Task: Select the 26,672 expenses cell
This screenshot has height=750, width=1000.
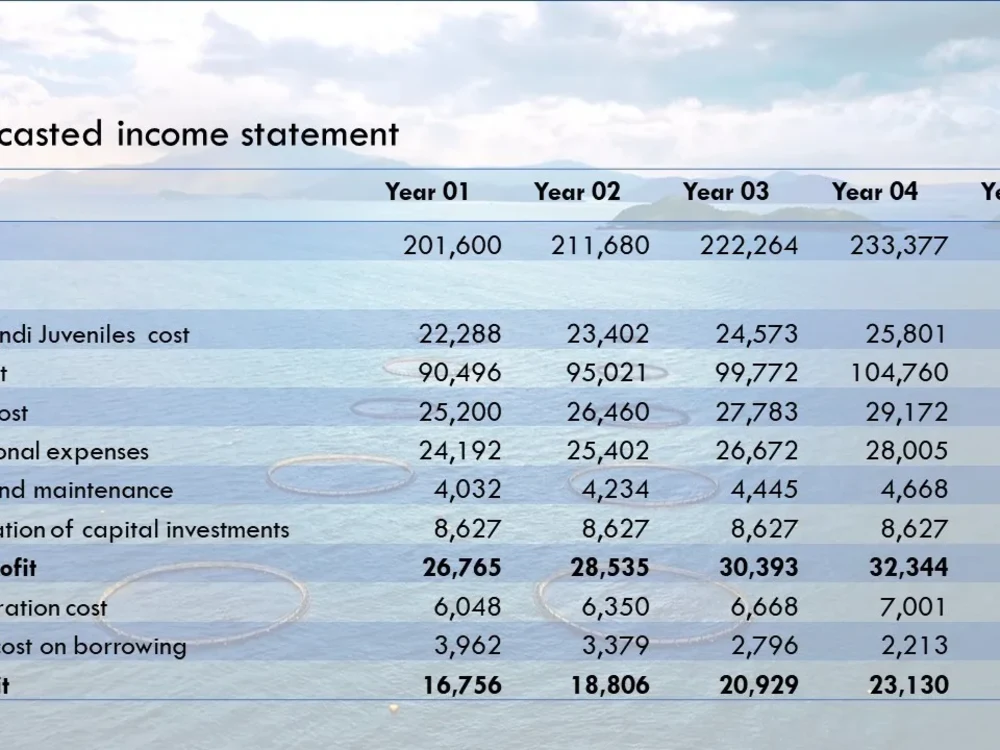Action: pos(756,452)
